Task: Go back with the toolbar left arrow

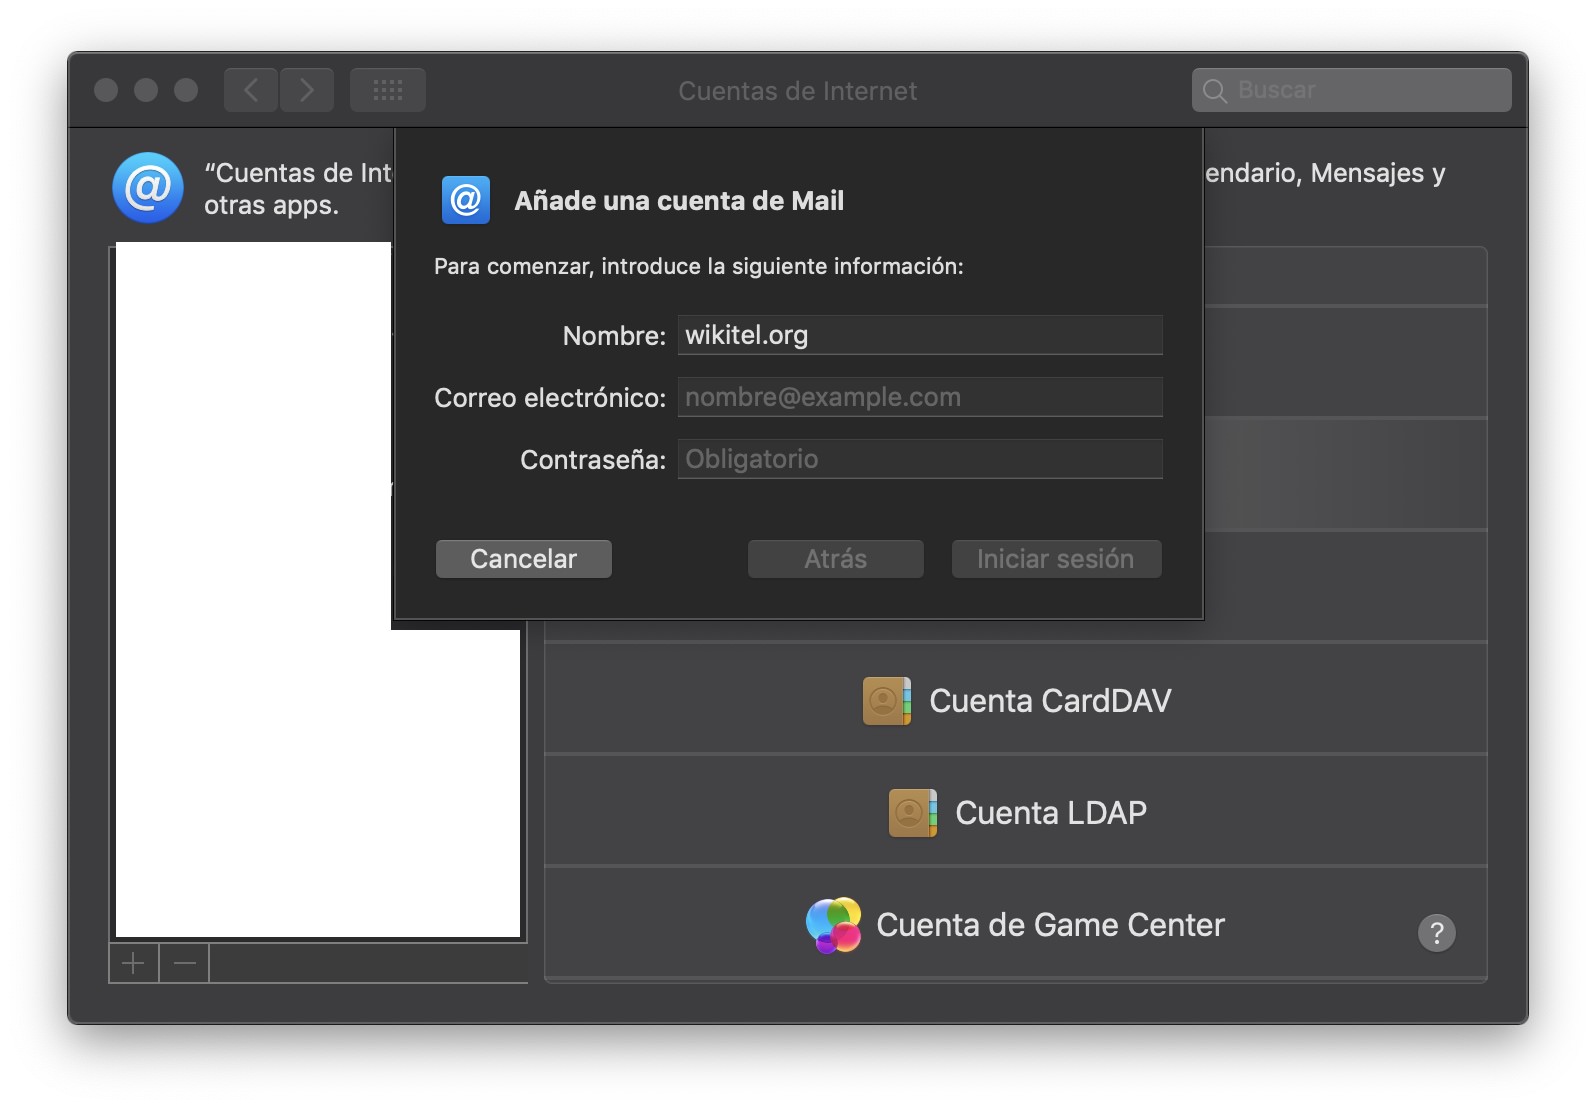Action: pos(251,90)
